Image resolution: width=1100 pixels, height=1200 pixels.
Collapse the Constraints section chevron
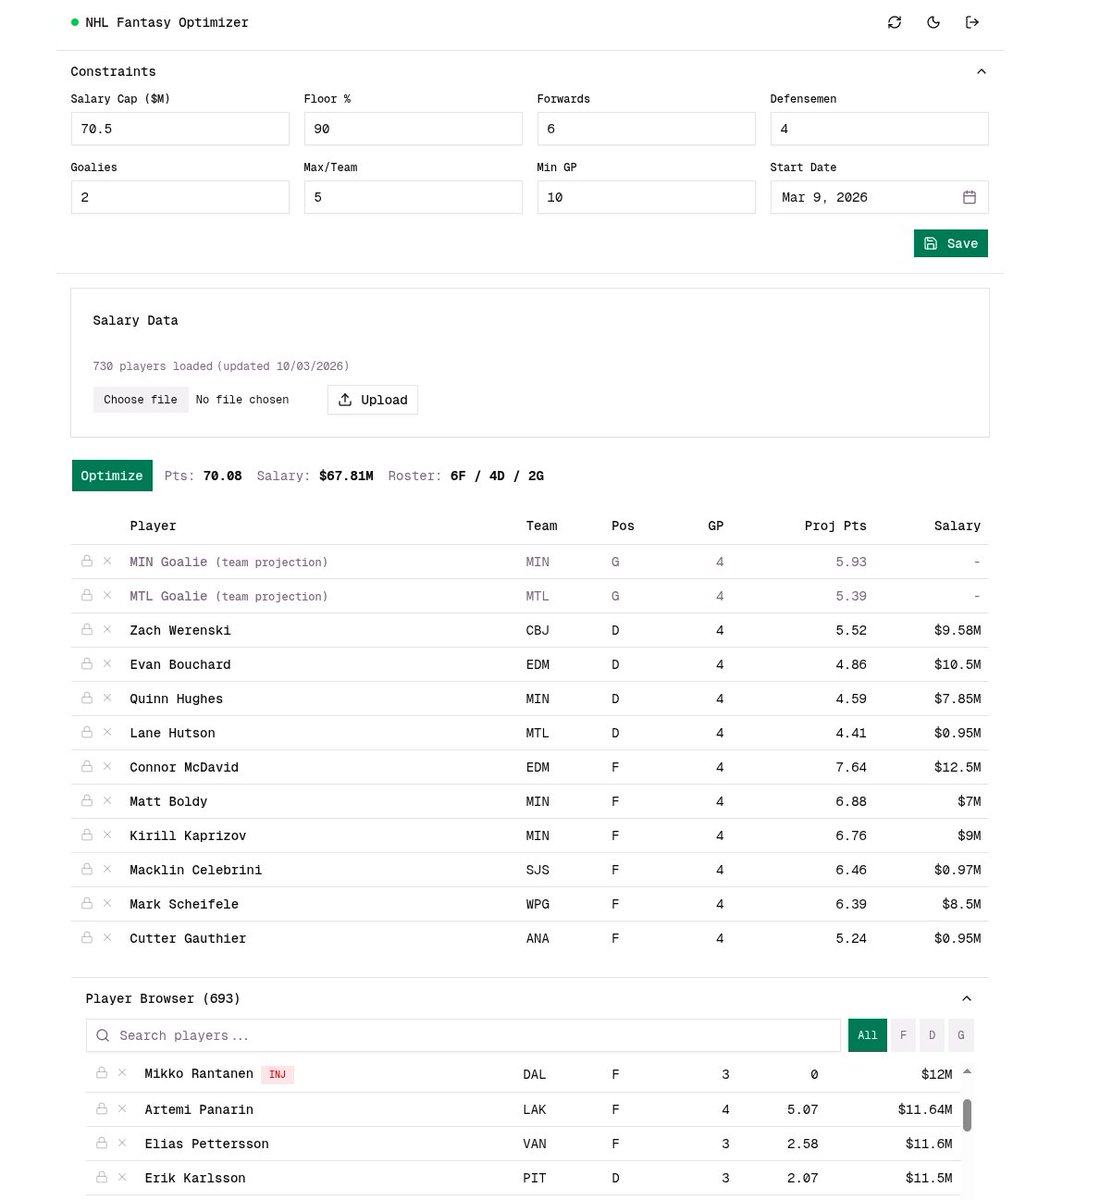pos(981,71)
